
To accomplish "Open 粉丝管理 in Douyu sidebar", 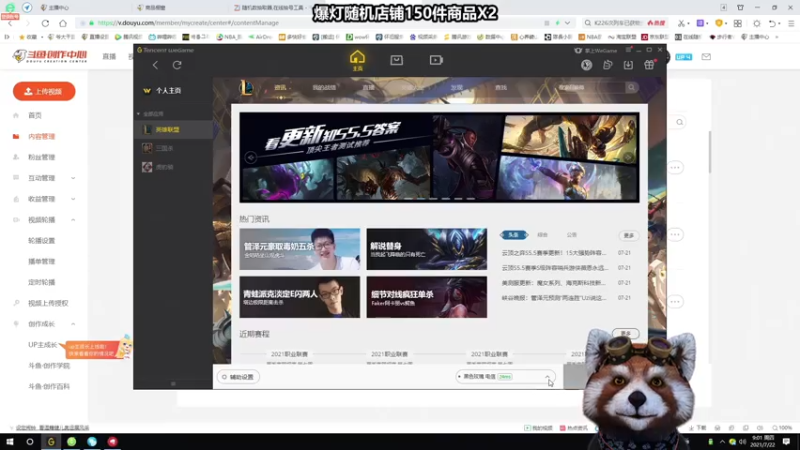I will pyautogui.click(x=41, y=157).
